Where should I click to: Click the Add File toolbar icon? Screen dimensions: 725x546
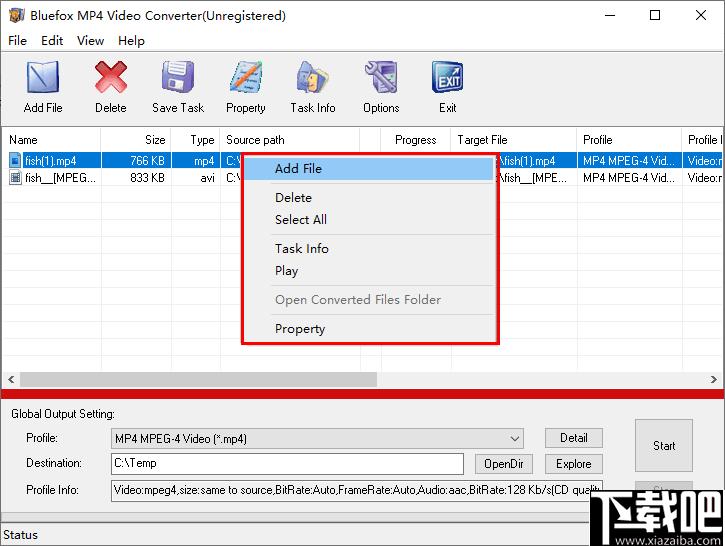pos(43,78)
